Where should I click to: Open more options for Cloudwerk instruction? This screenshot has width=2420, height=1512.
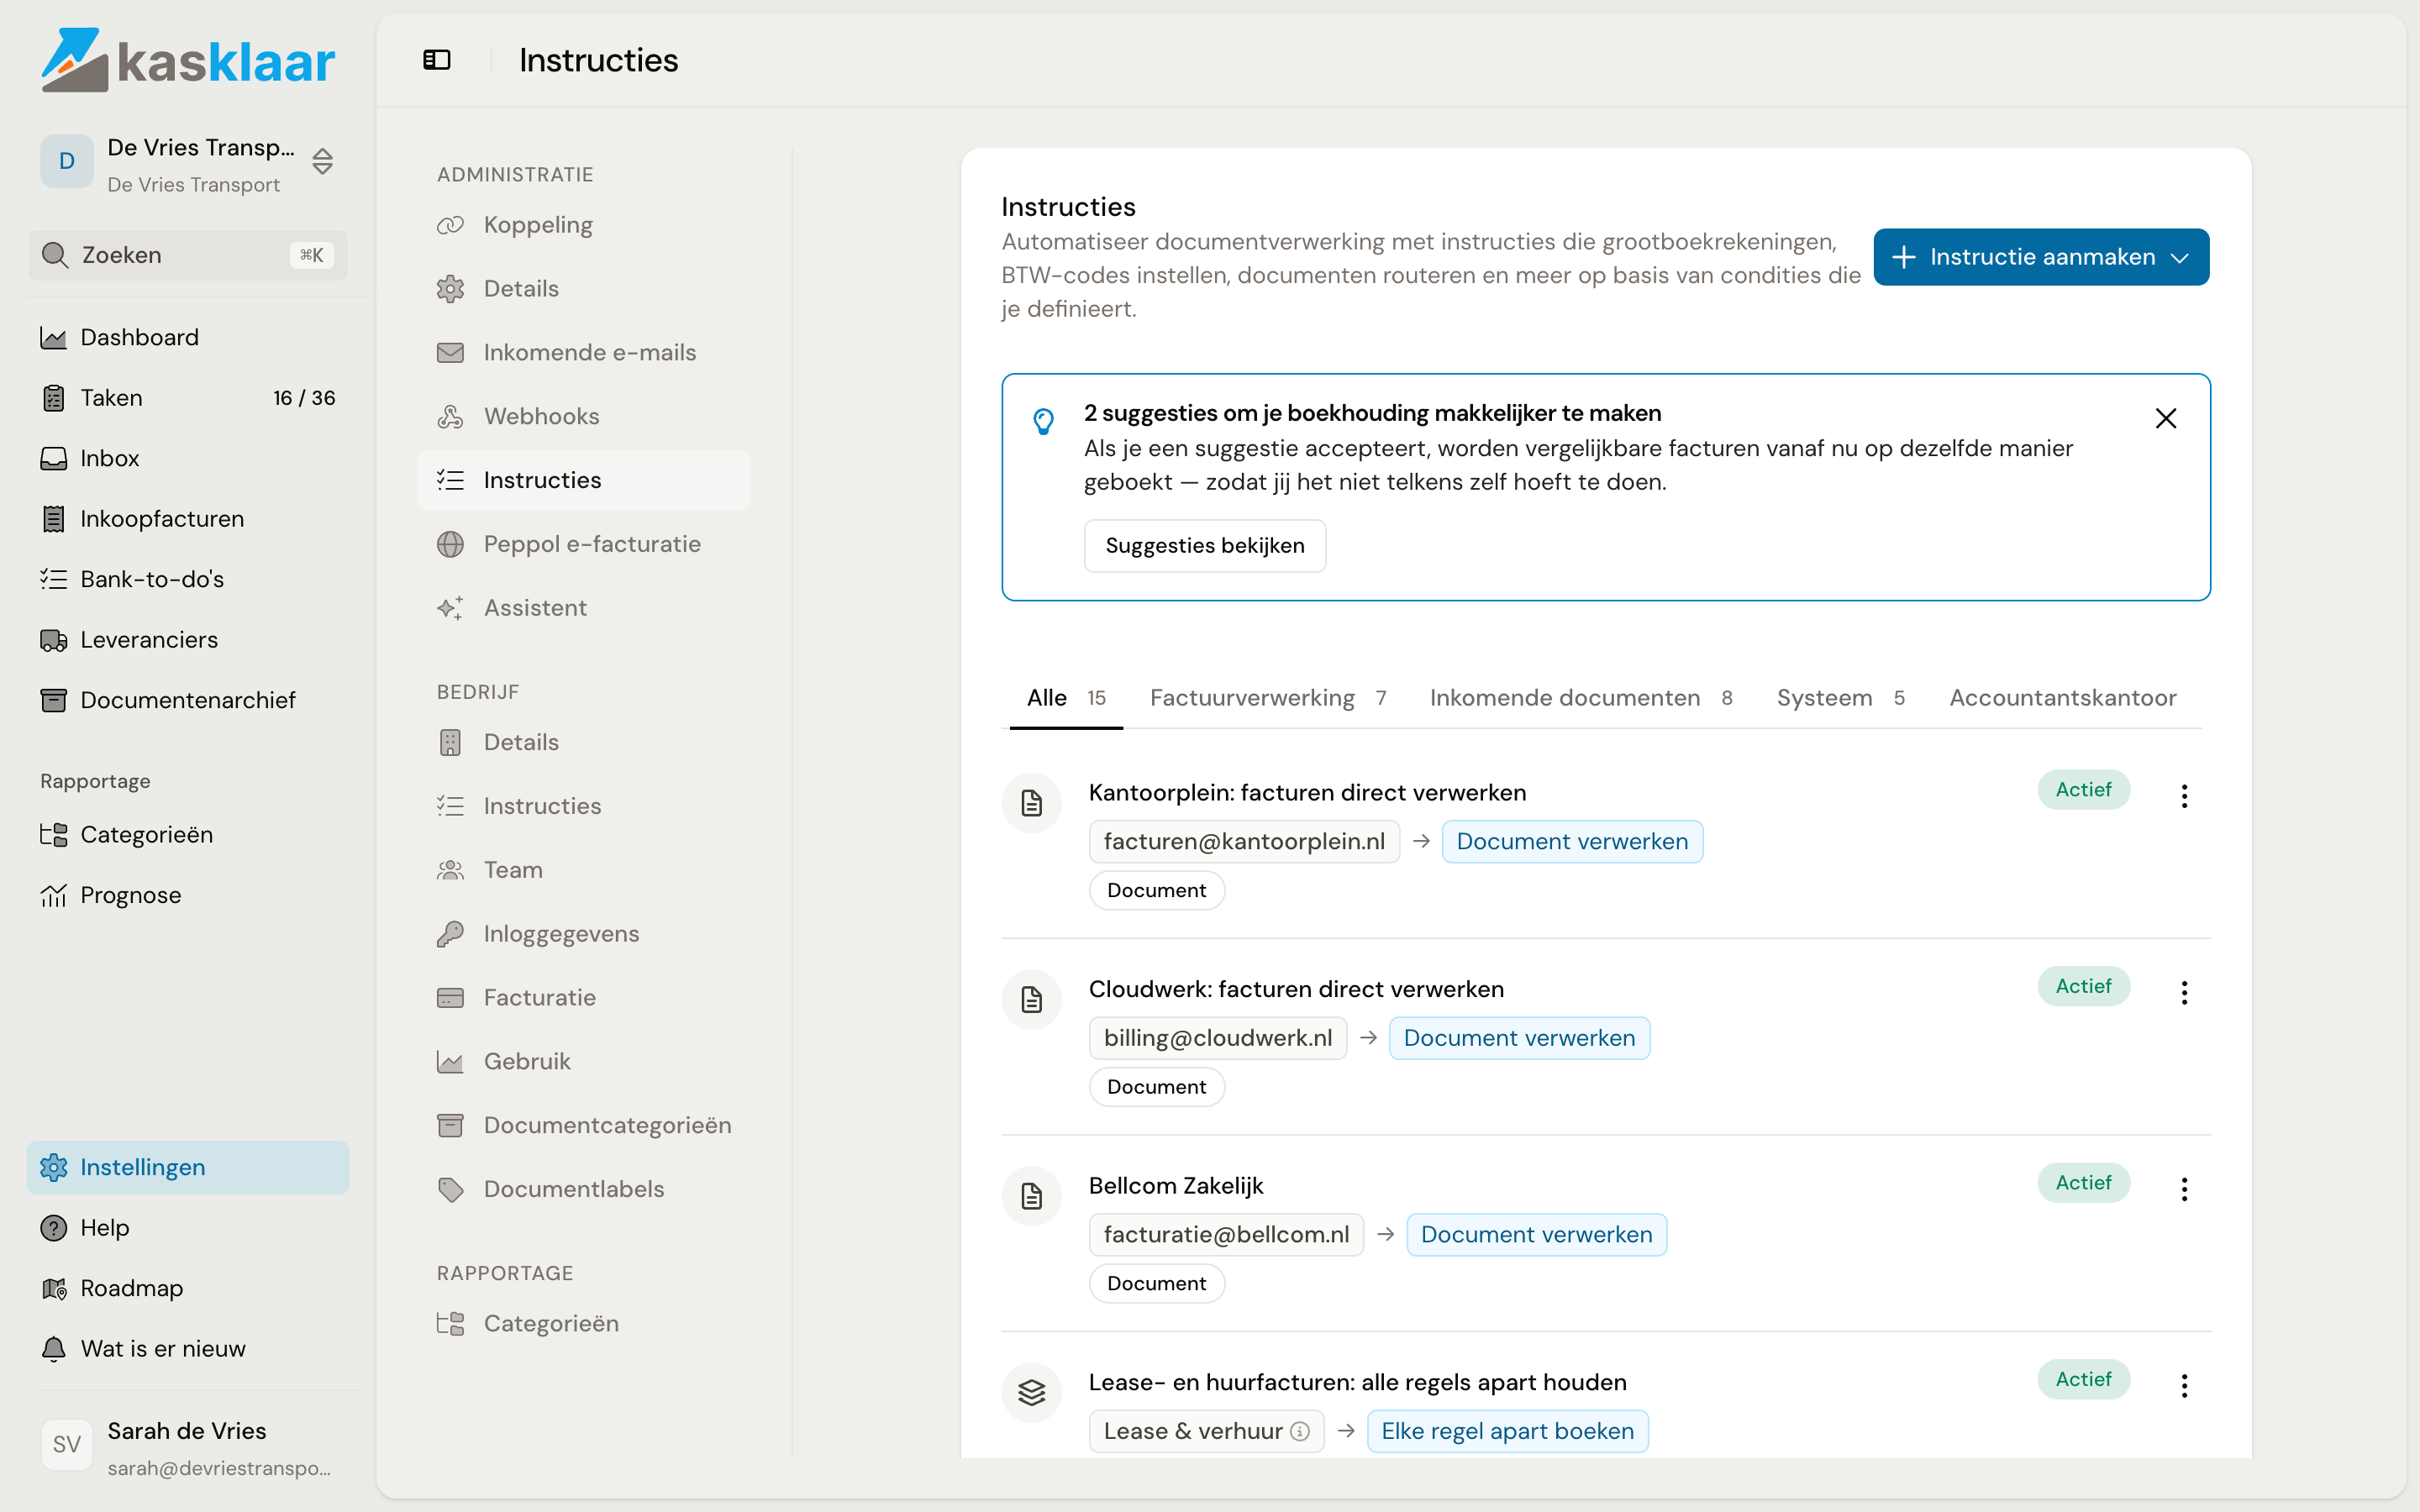(x=2184, y=992)
